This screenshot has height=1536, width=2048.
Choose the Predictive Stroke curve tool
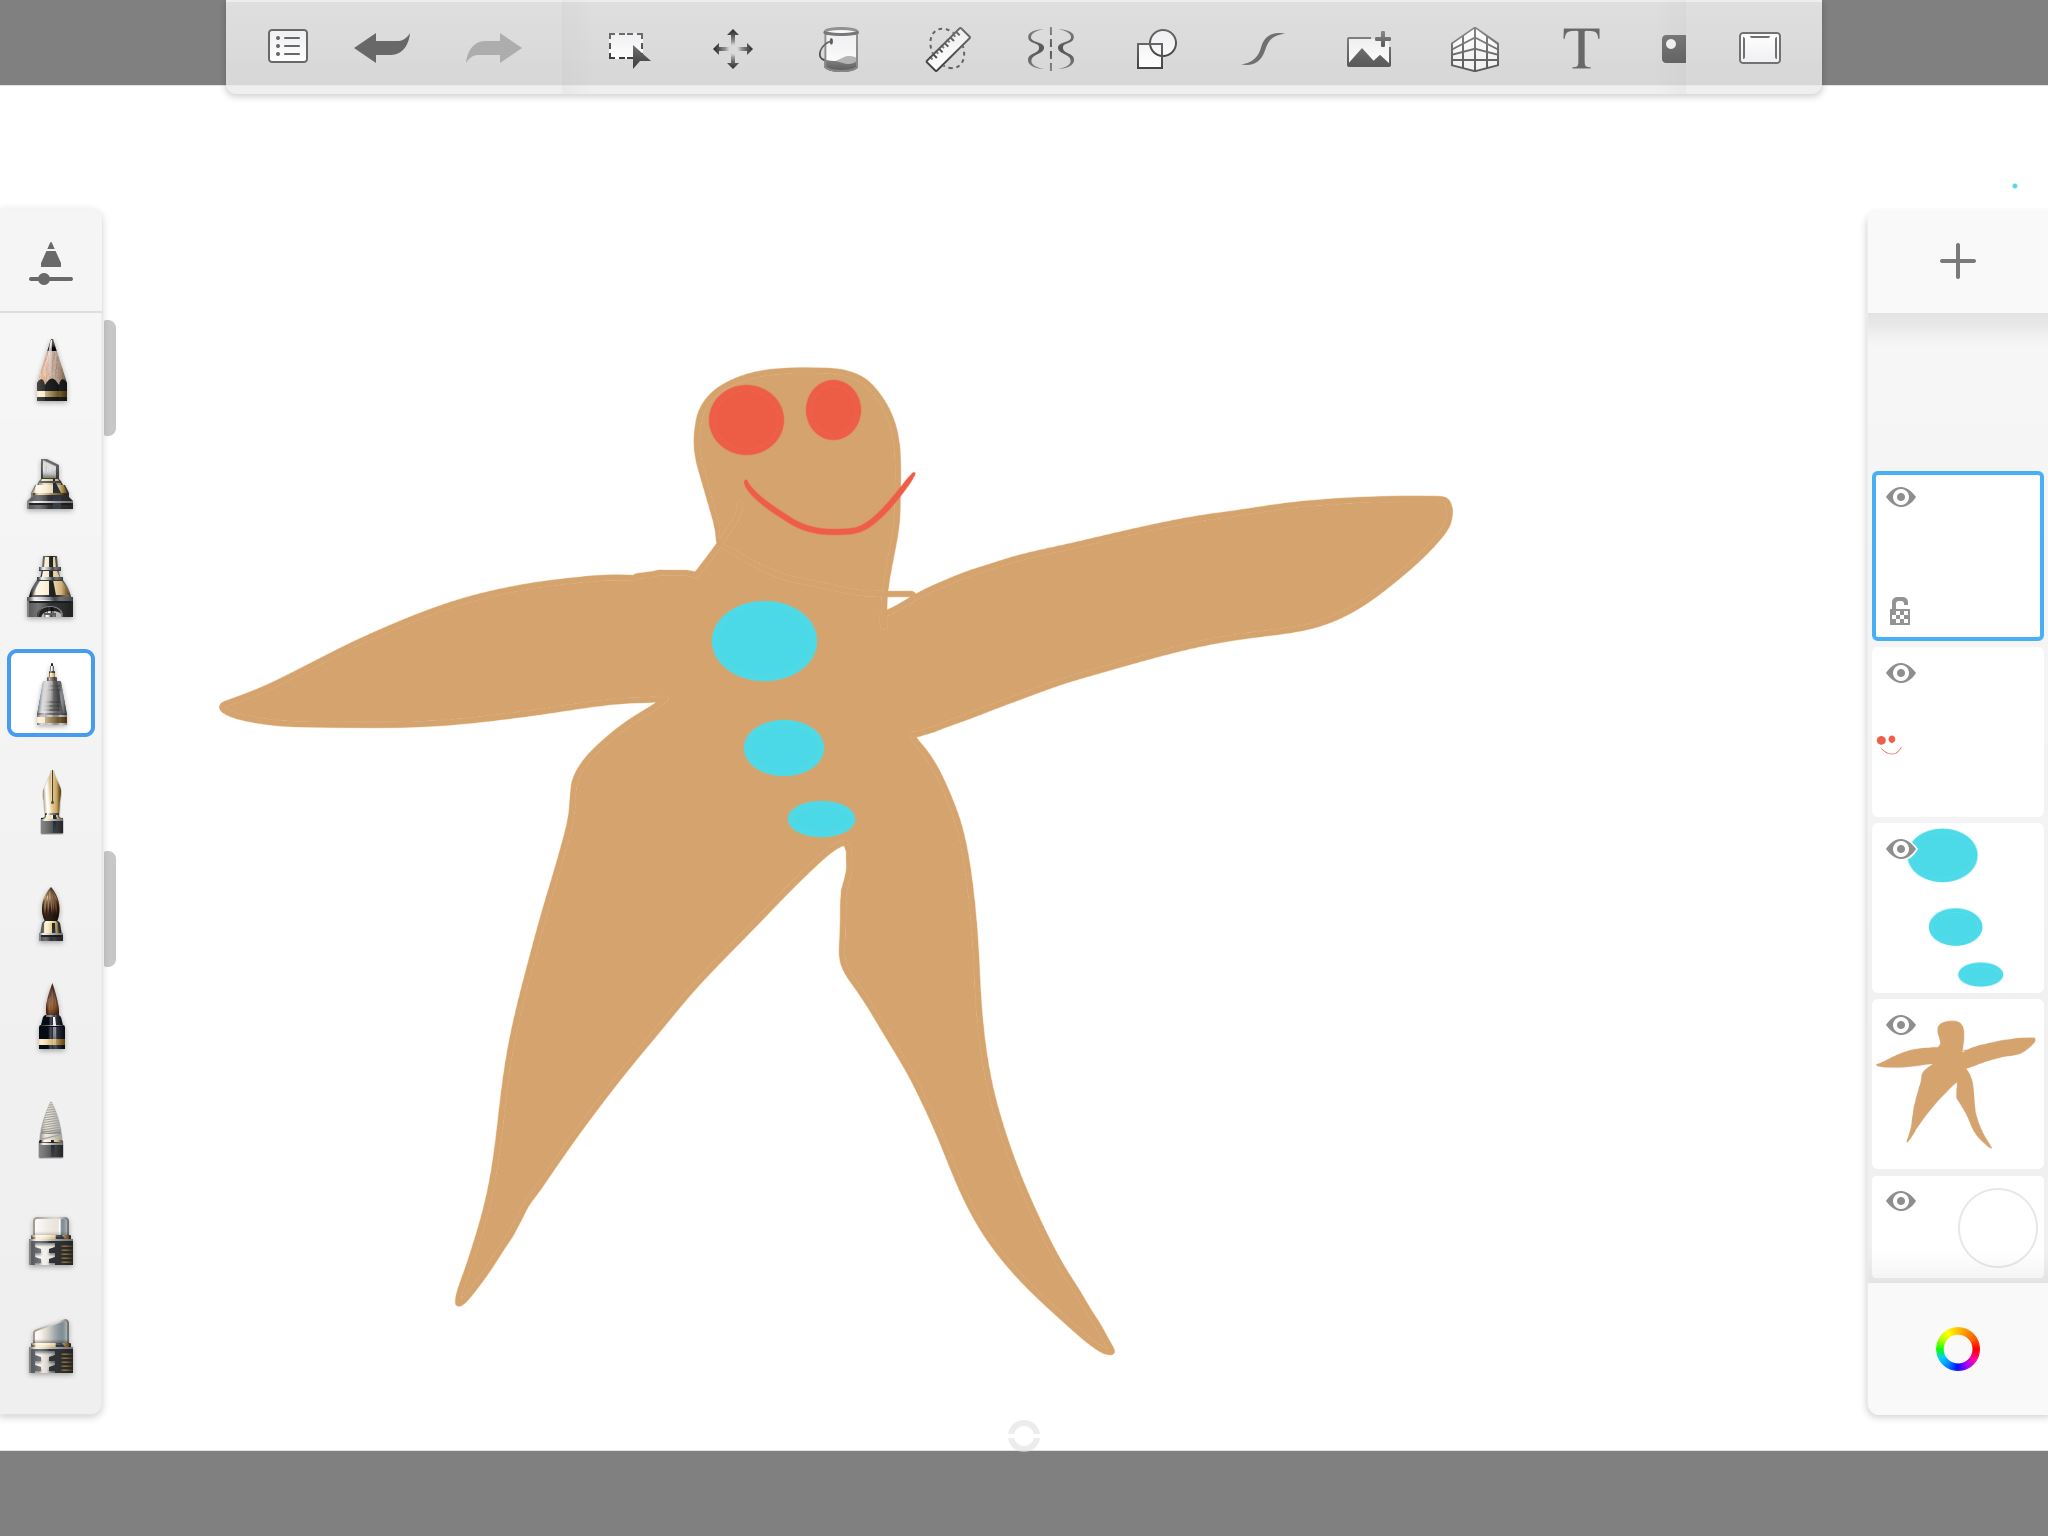(1263, 48)
